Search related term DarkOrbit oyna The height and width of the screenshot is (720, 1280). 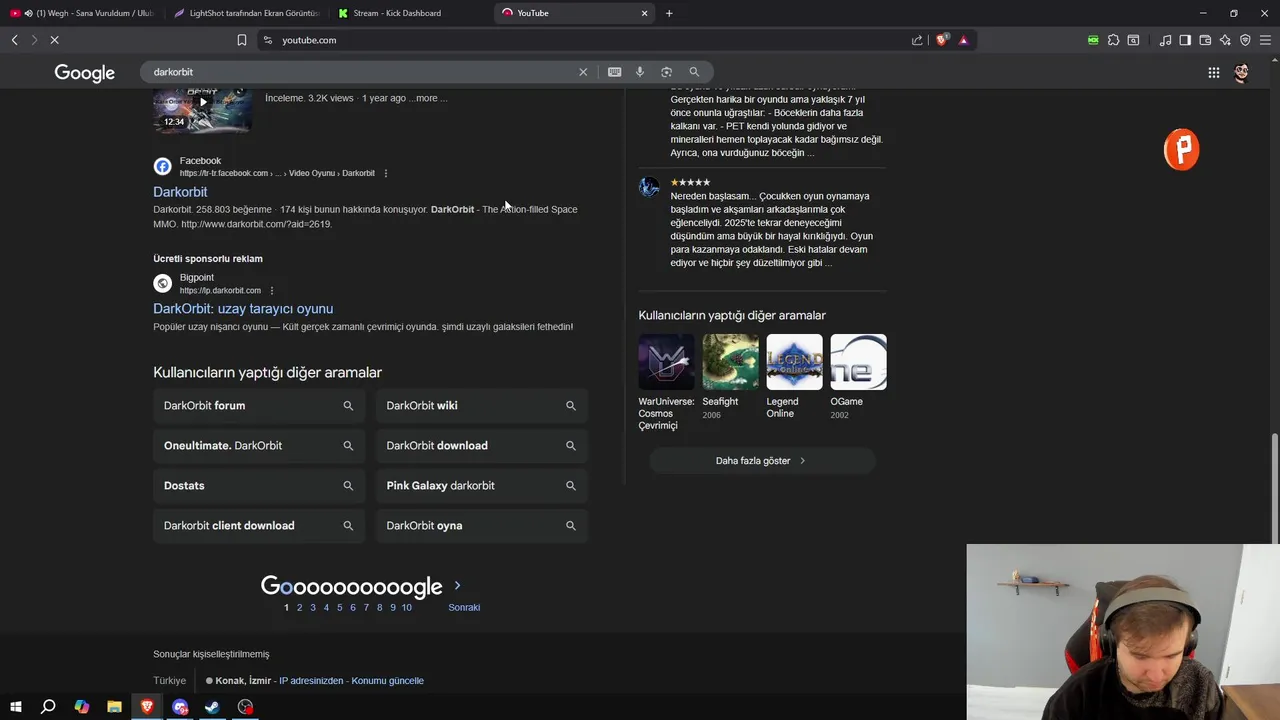coord(482,525)
